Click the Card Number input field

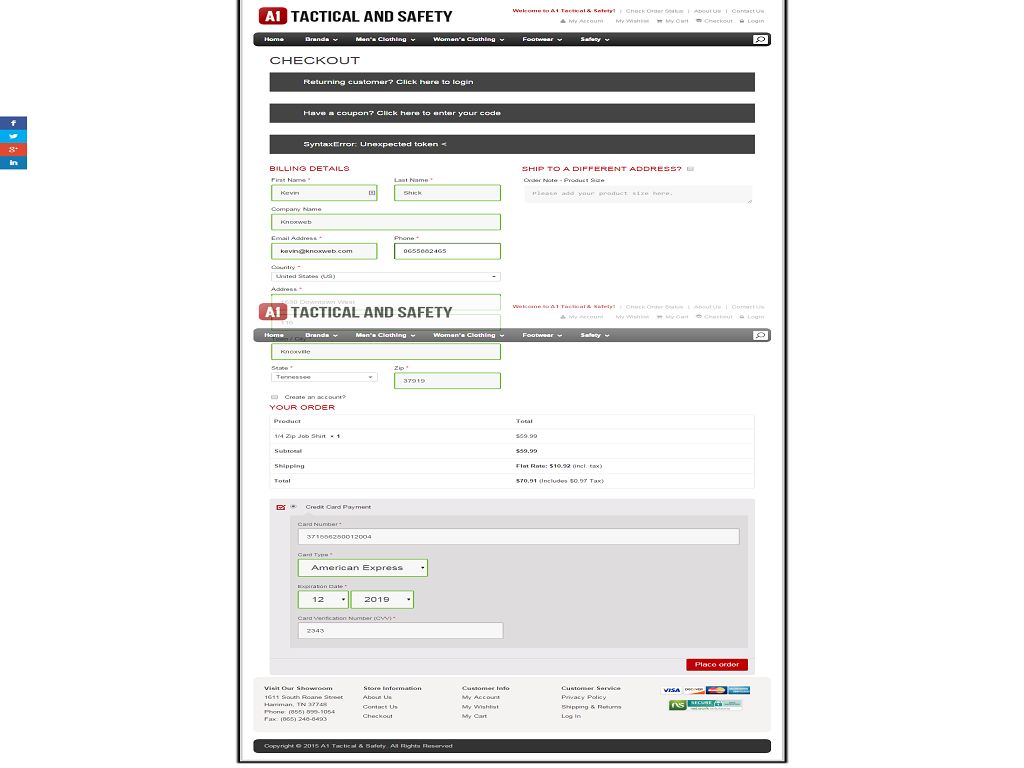pos(519,537)
